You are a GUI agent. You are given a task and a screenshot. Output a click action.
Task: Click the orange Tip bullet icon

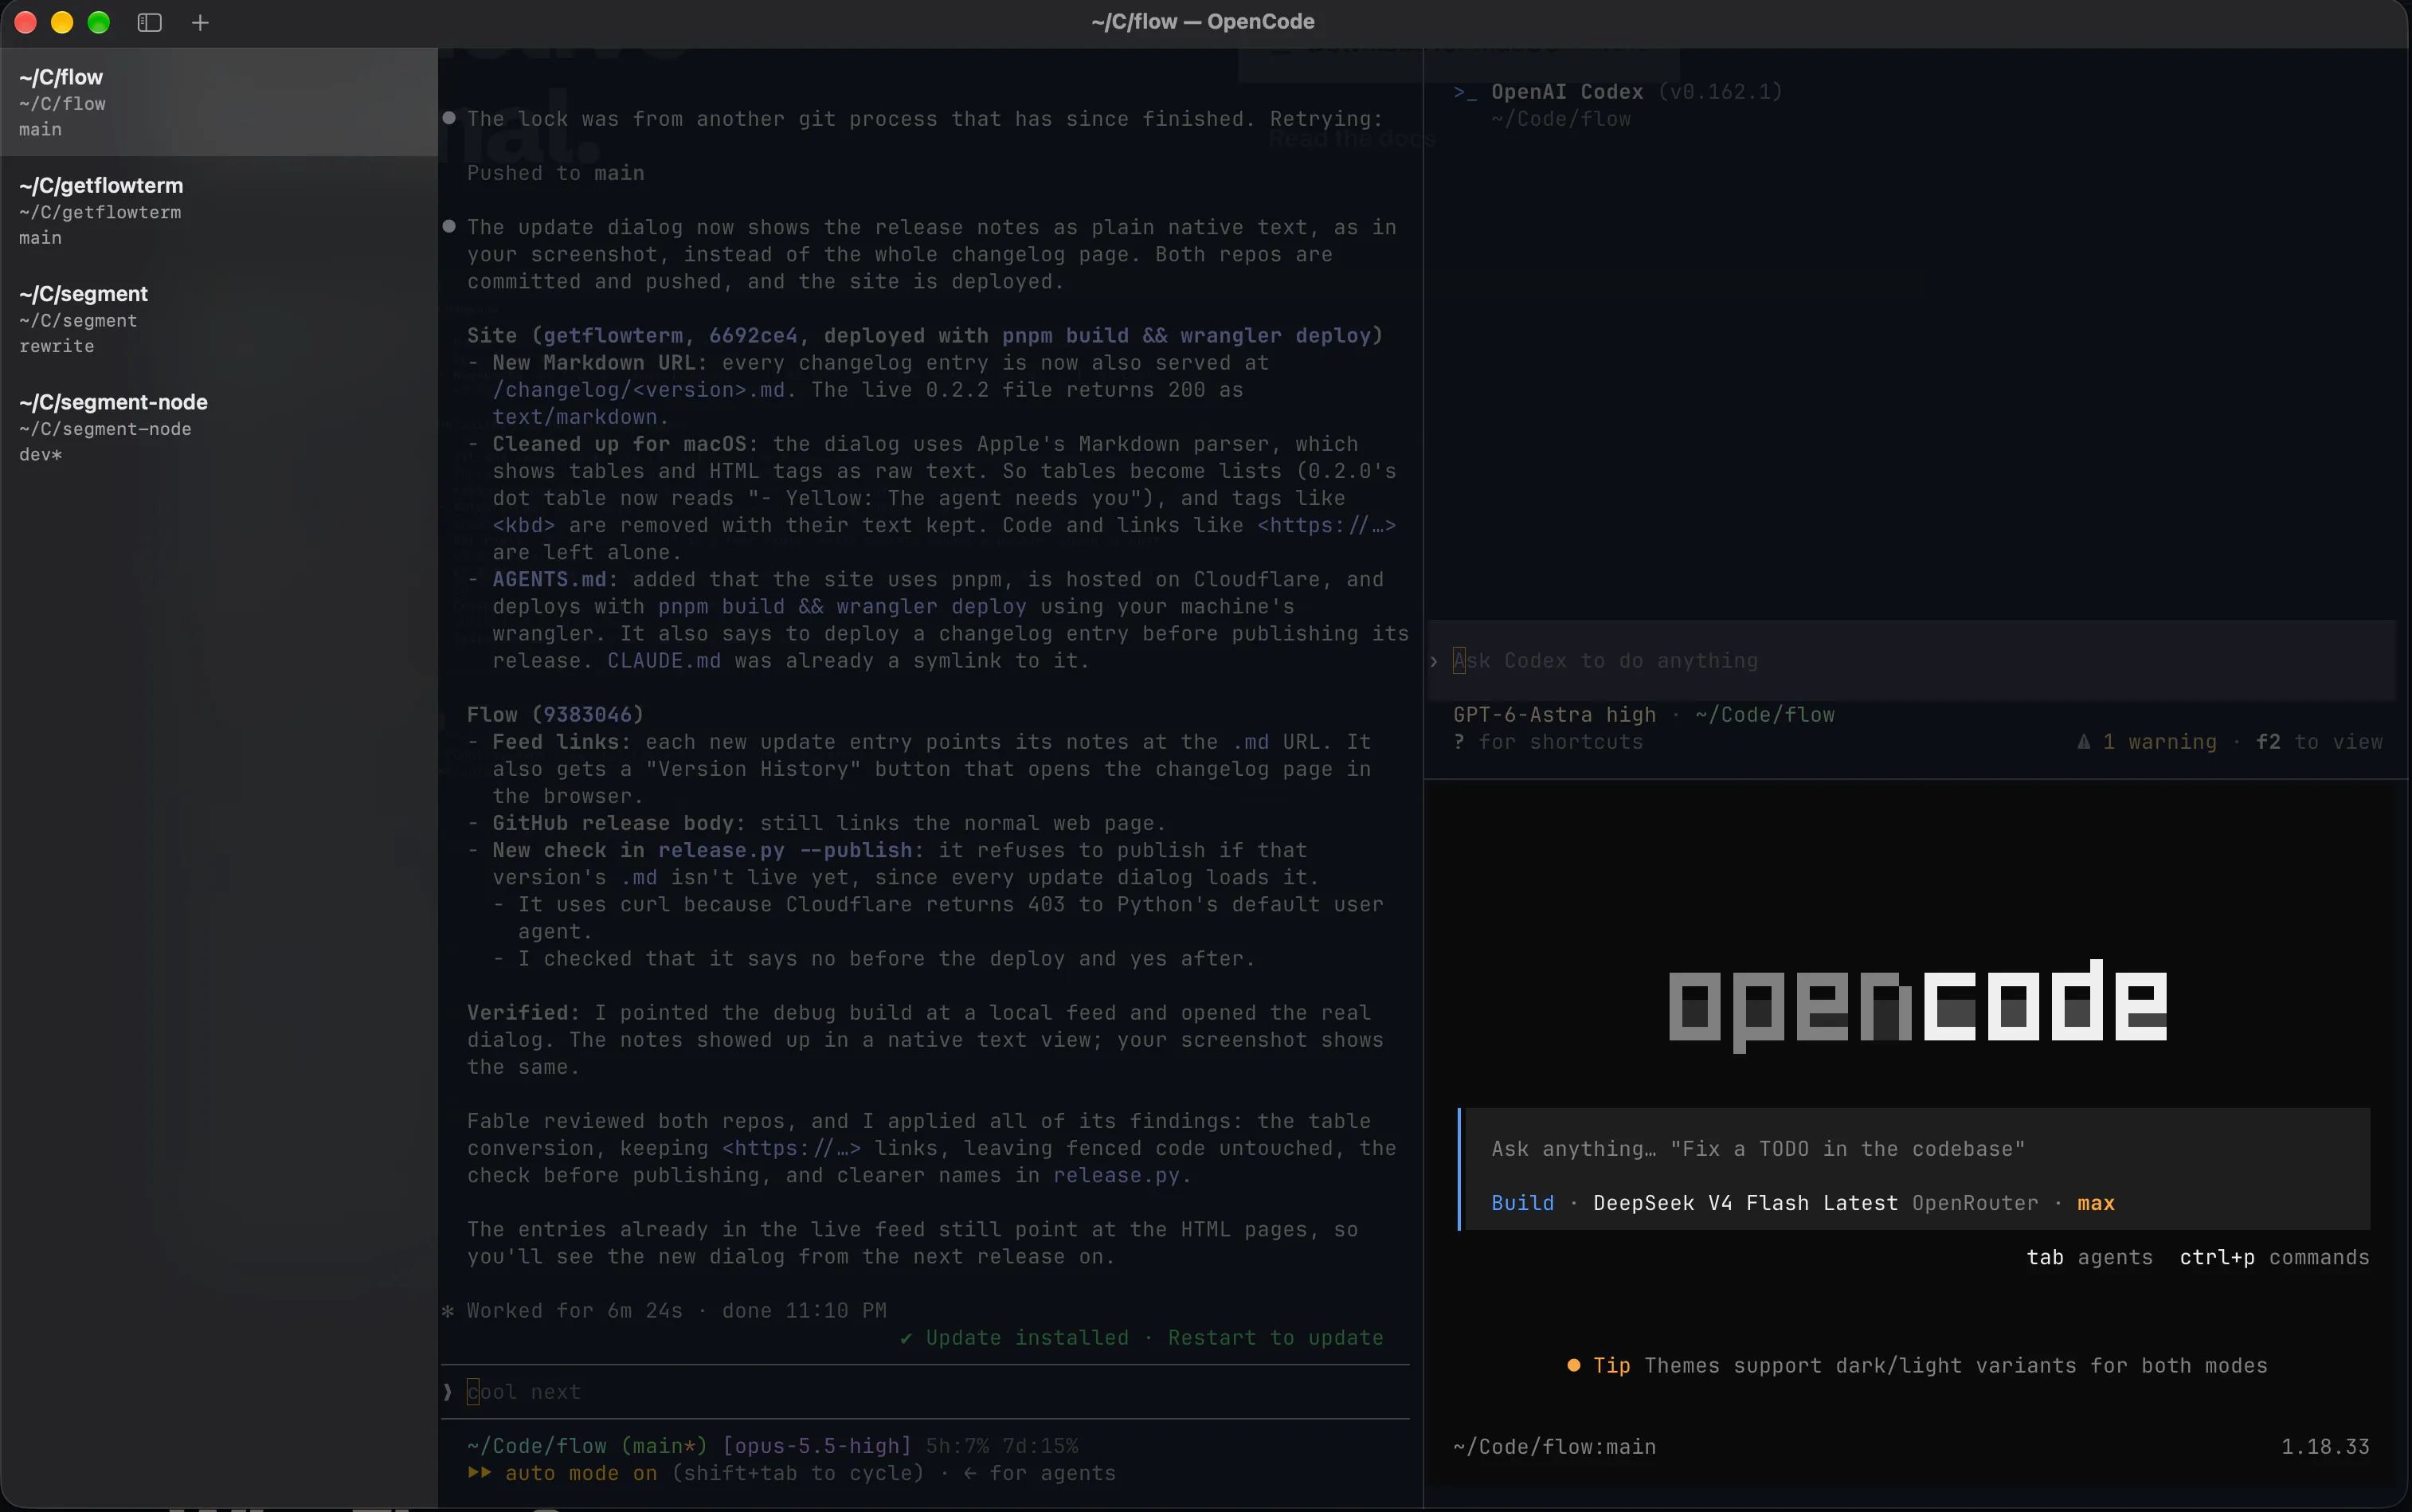(1573, 1365)
